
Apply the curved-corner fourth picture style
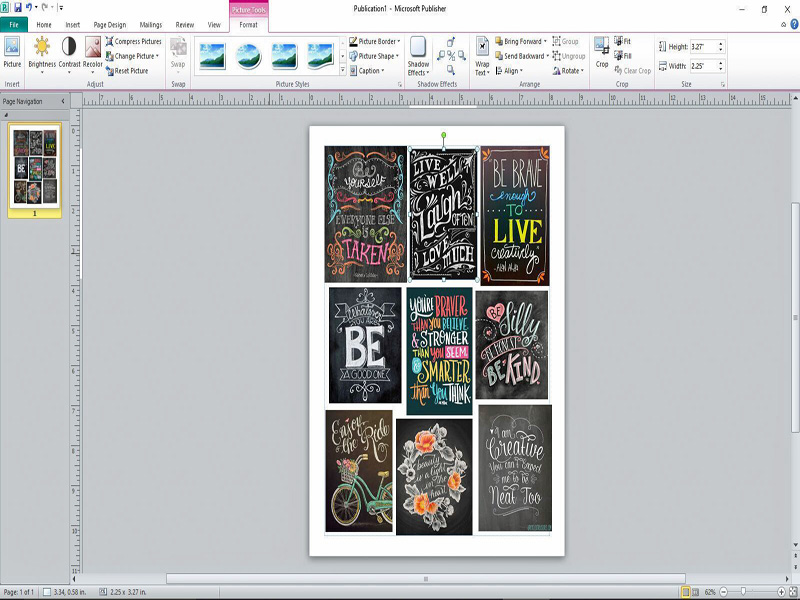pyautogui.click(x=320, y=56)
